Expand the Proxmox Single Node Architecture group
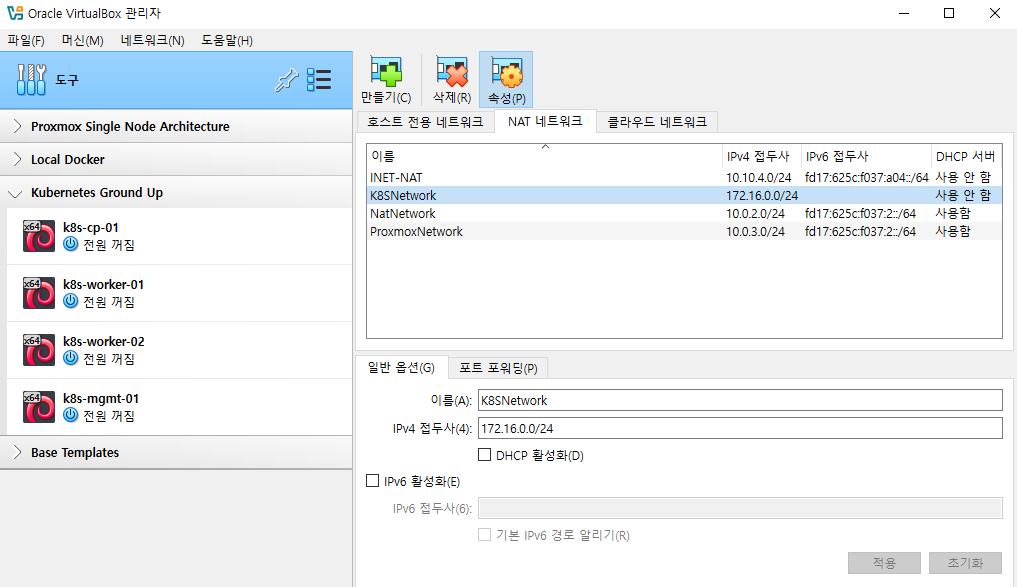1017x587 pixels. click(18, 126)
